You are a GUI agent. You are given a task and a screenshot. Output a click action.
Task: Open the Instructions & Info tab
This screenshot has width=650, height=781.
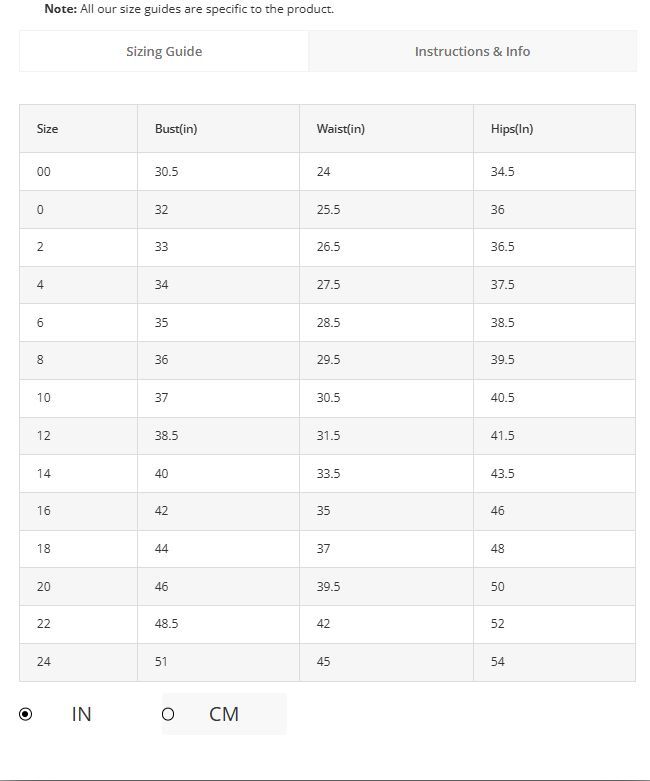pos(472,51)
